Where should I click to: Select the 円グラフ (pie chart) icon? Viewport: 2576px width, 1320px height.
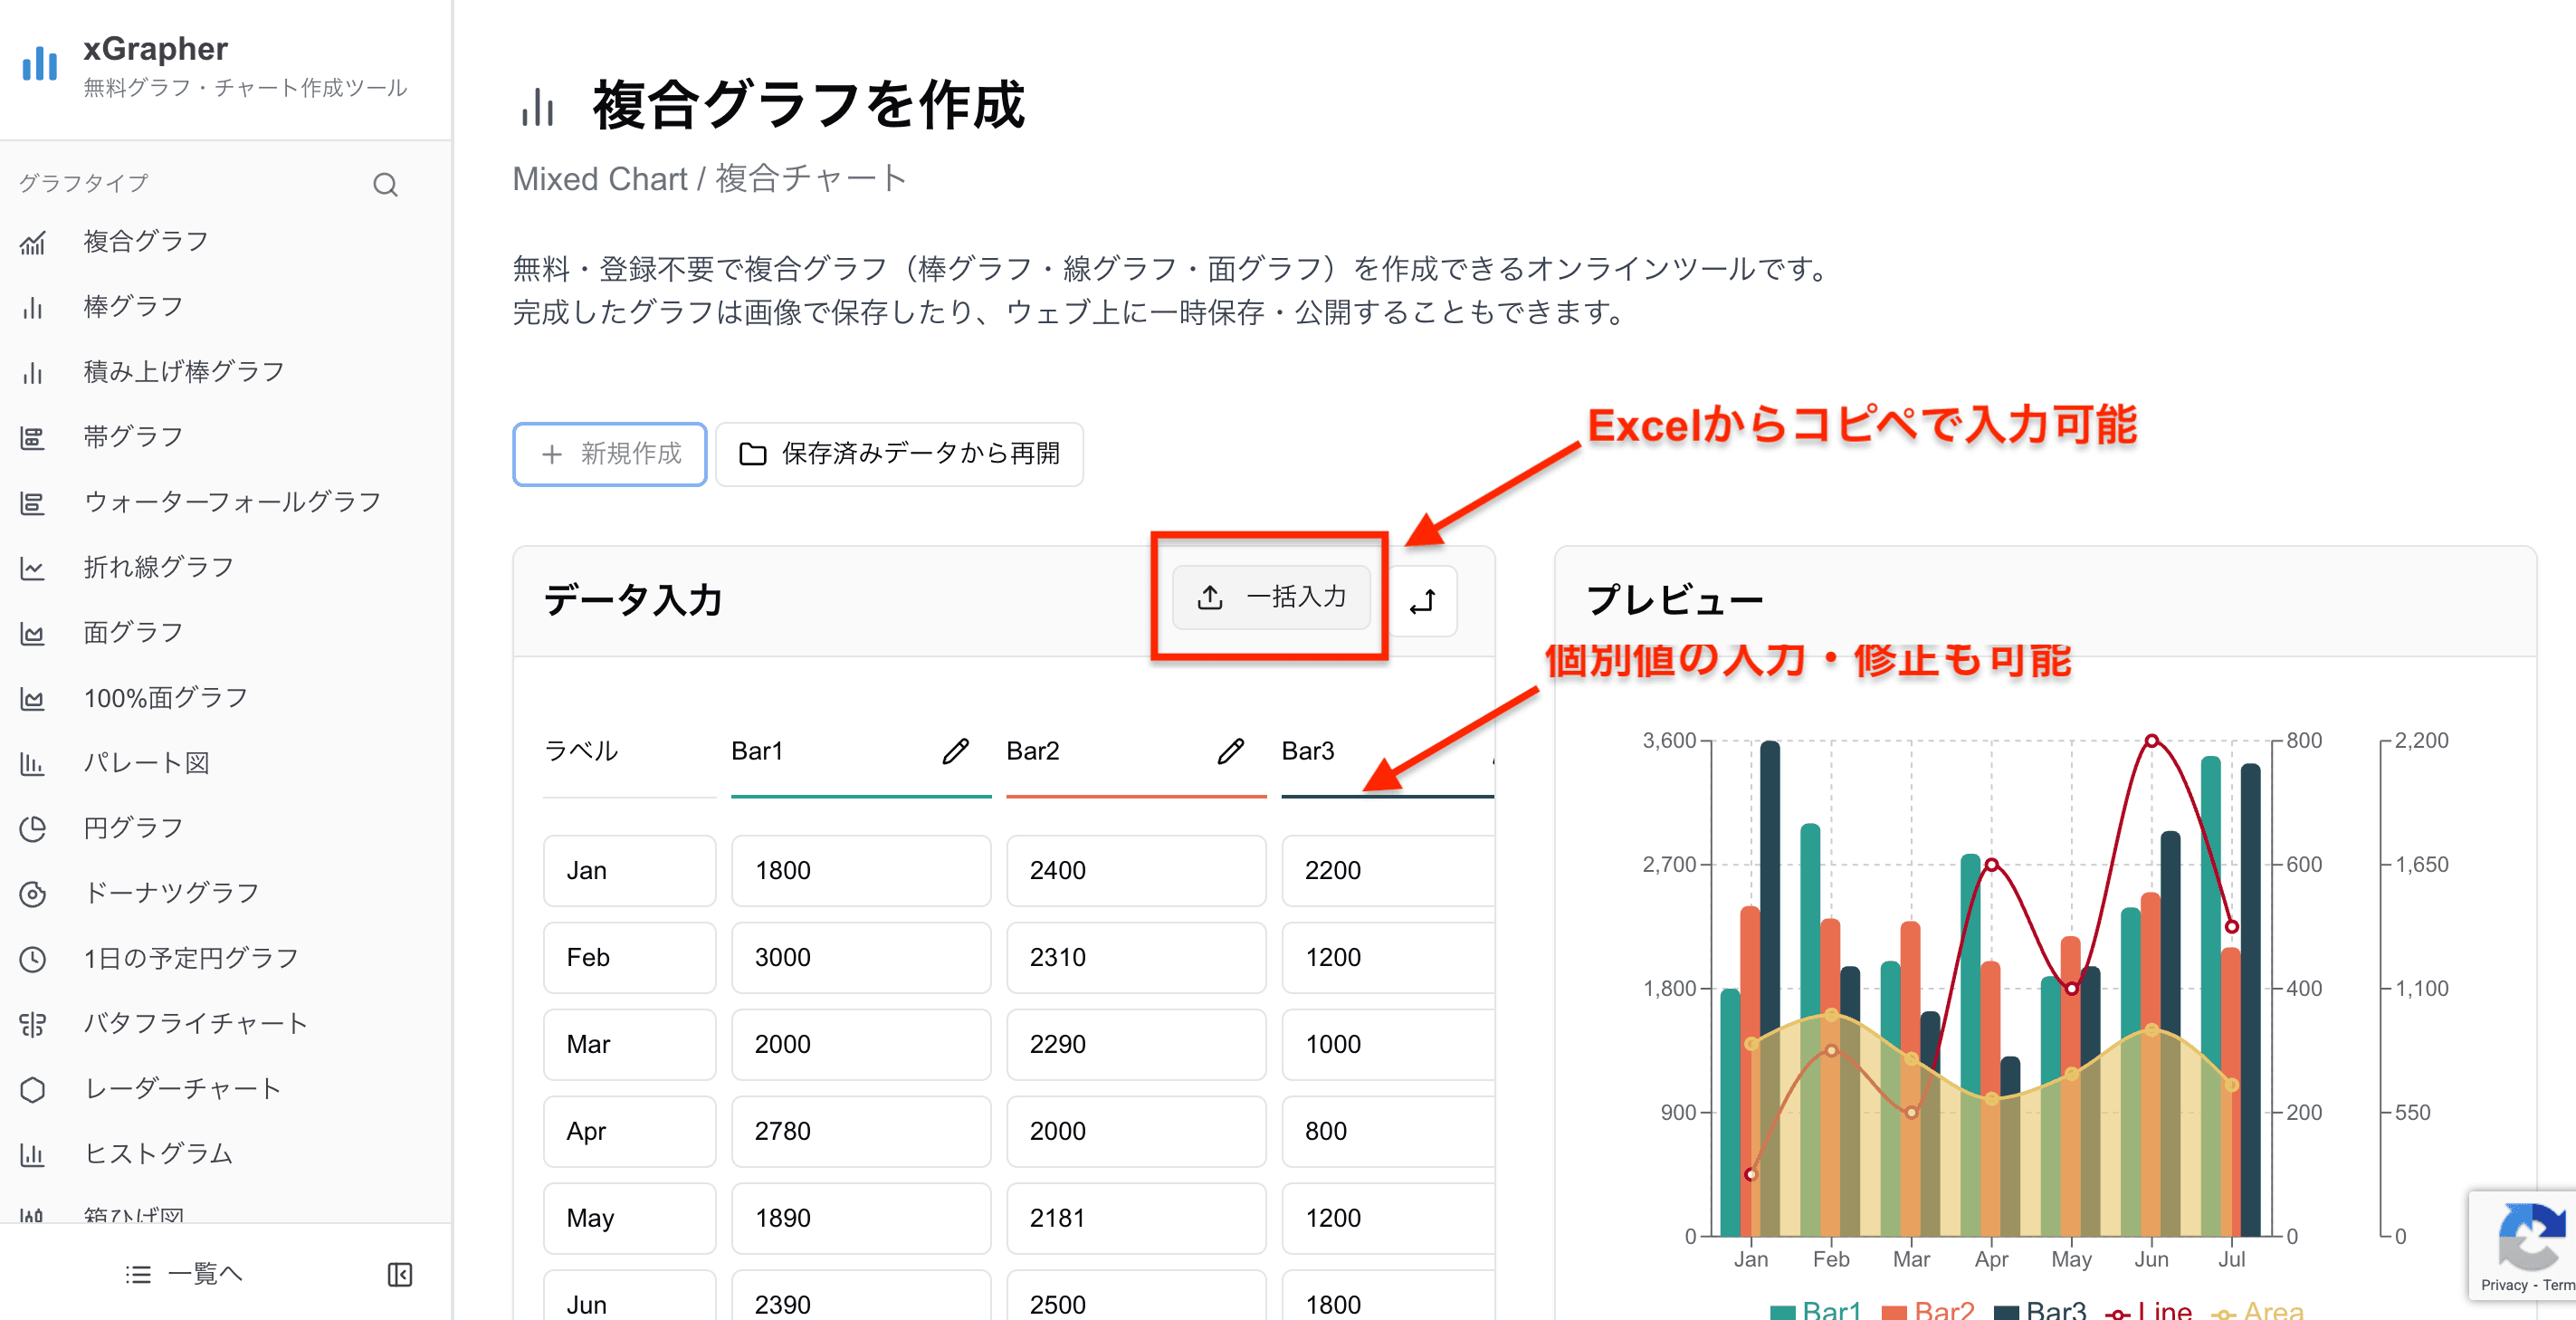pos(33,827)
